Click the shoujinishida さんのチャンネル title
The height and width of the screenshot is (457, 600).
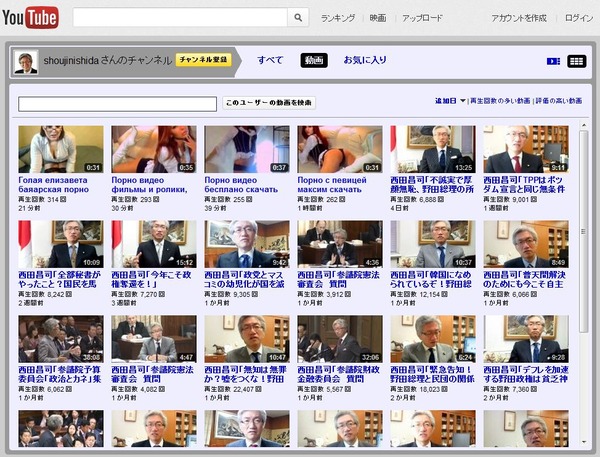108,60
